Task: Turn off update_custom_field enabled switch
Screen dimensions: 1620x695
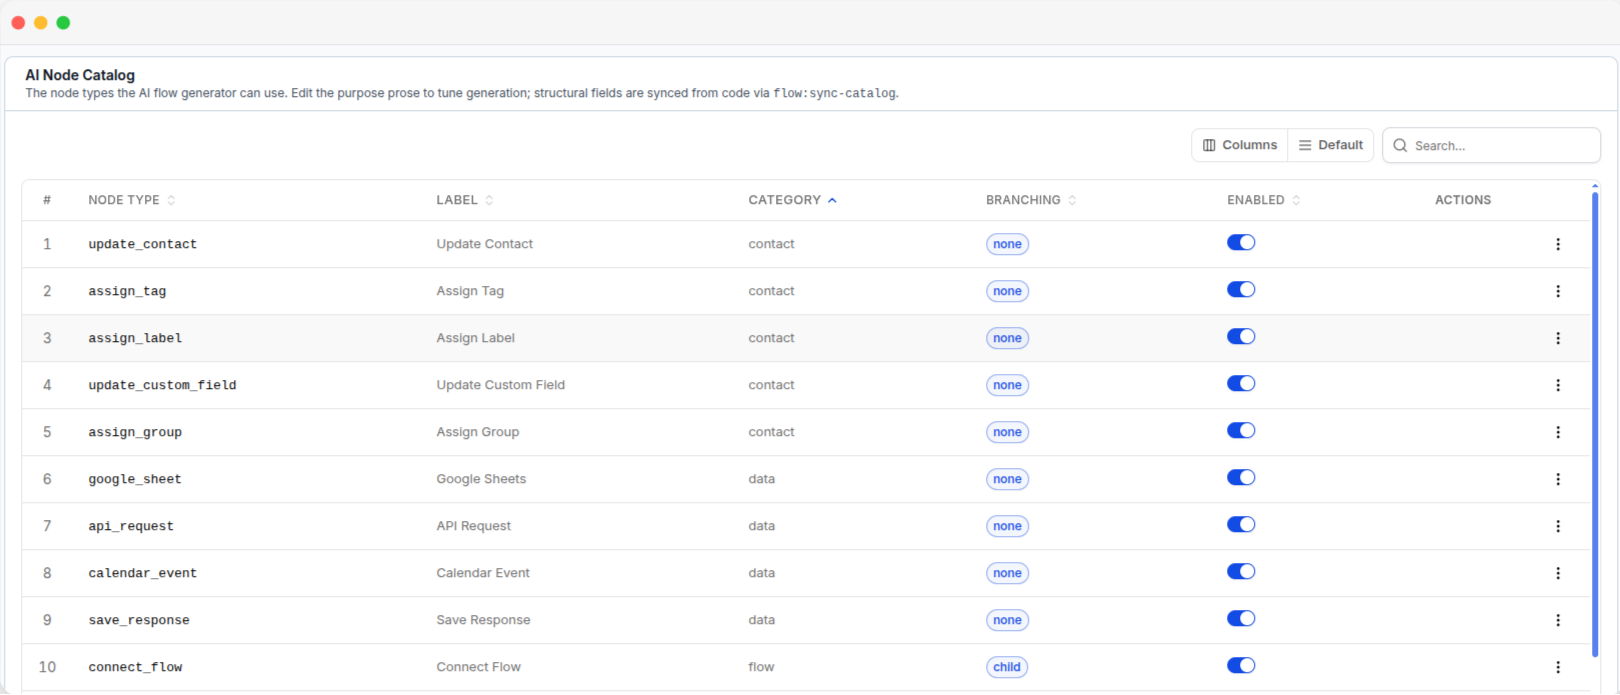Action: (x=1241, y=384)
